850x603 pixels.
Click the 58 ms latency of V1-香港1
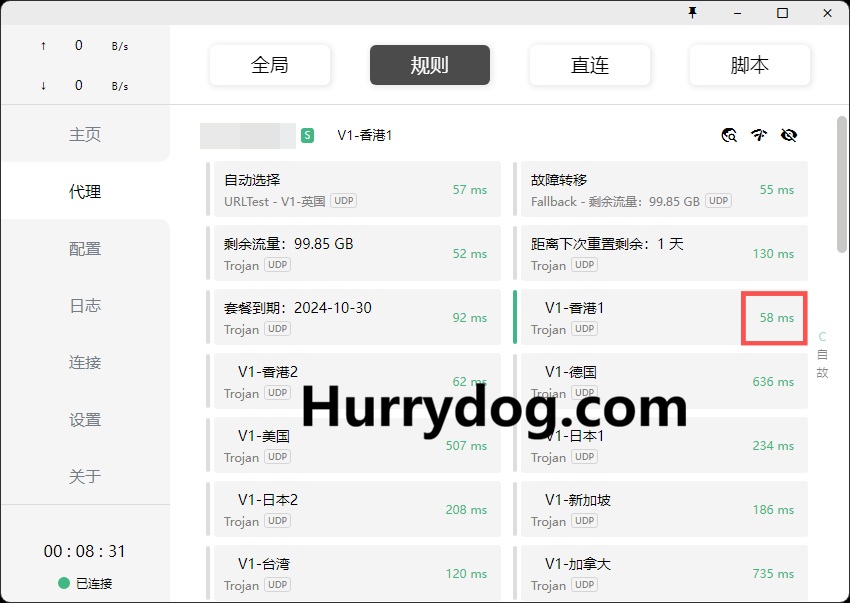point(775,318)
